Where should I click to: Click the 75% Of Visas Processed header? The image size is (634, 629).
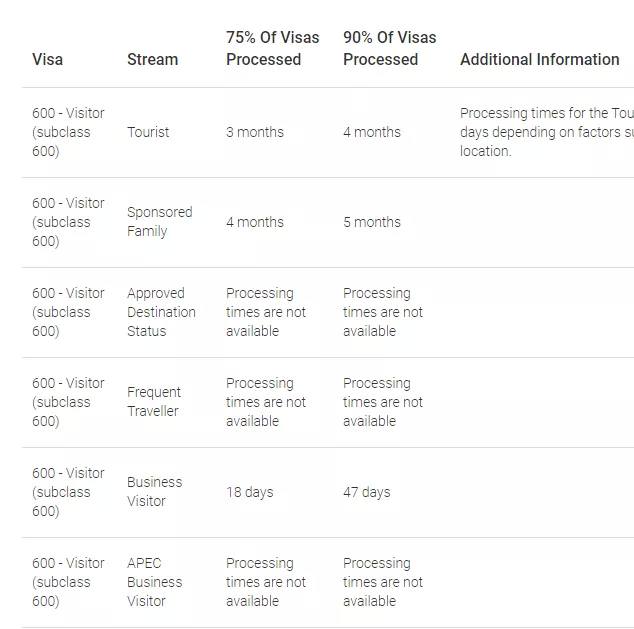click(272, 48)
